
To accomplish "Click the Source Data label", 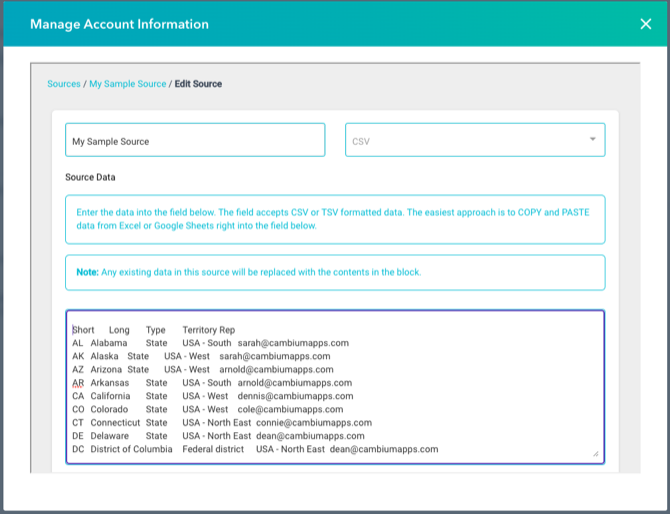I will click(x=90, y=177).
